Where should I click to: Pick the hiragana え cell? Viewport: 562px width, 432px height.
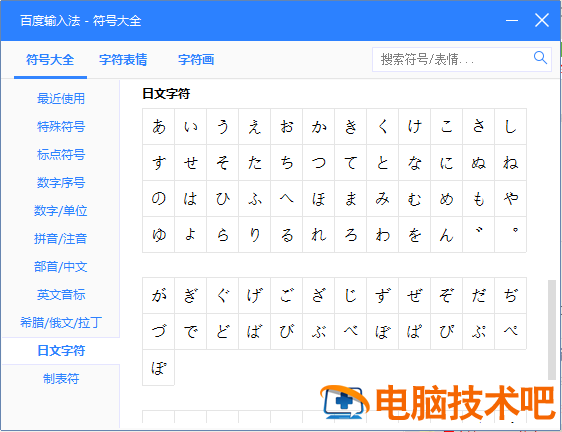(254, 127)
